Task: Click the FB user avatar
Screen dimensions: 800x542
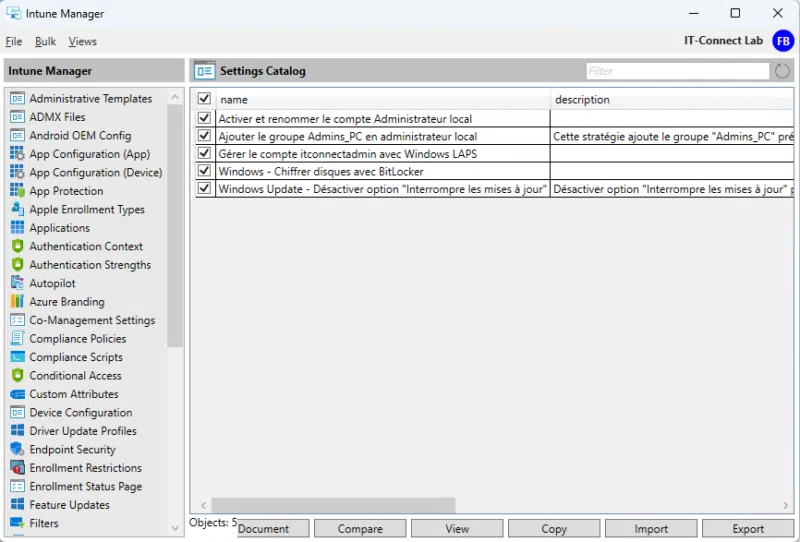Action: pos(783,41)
